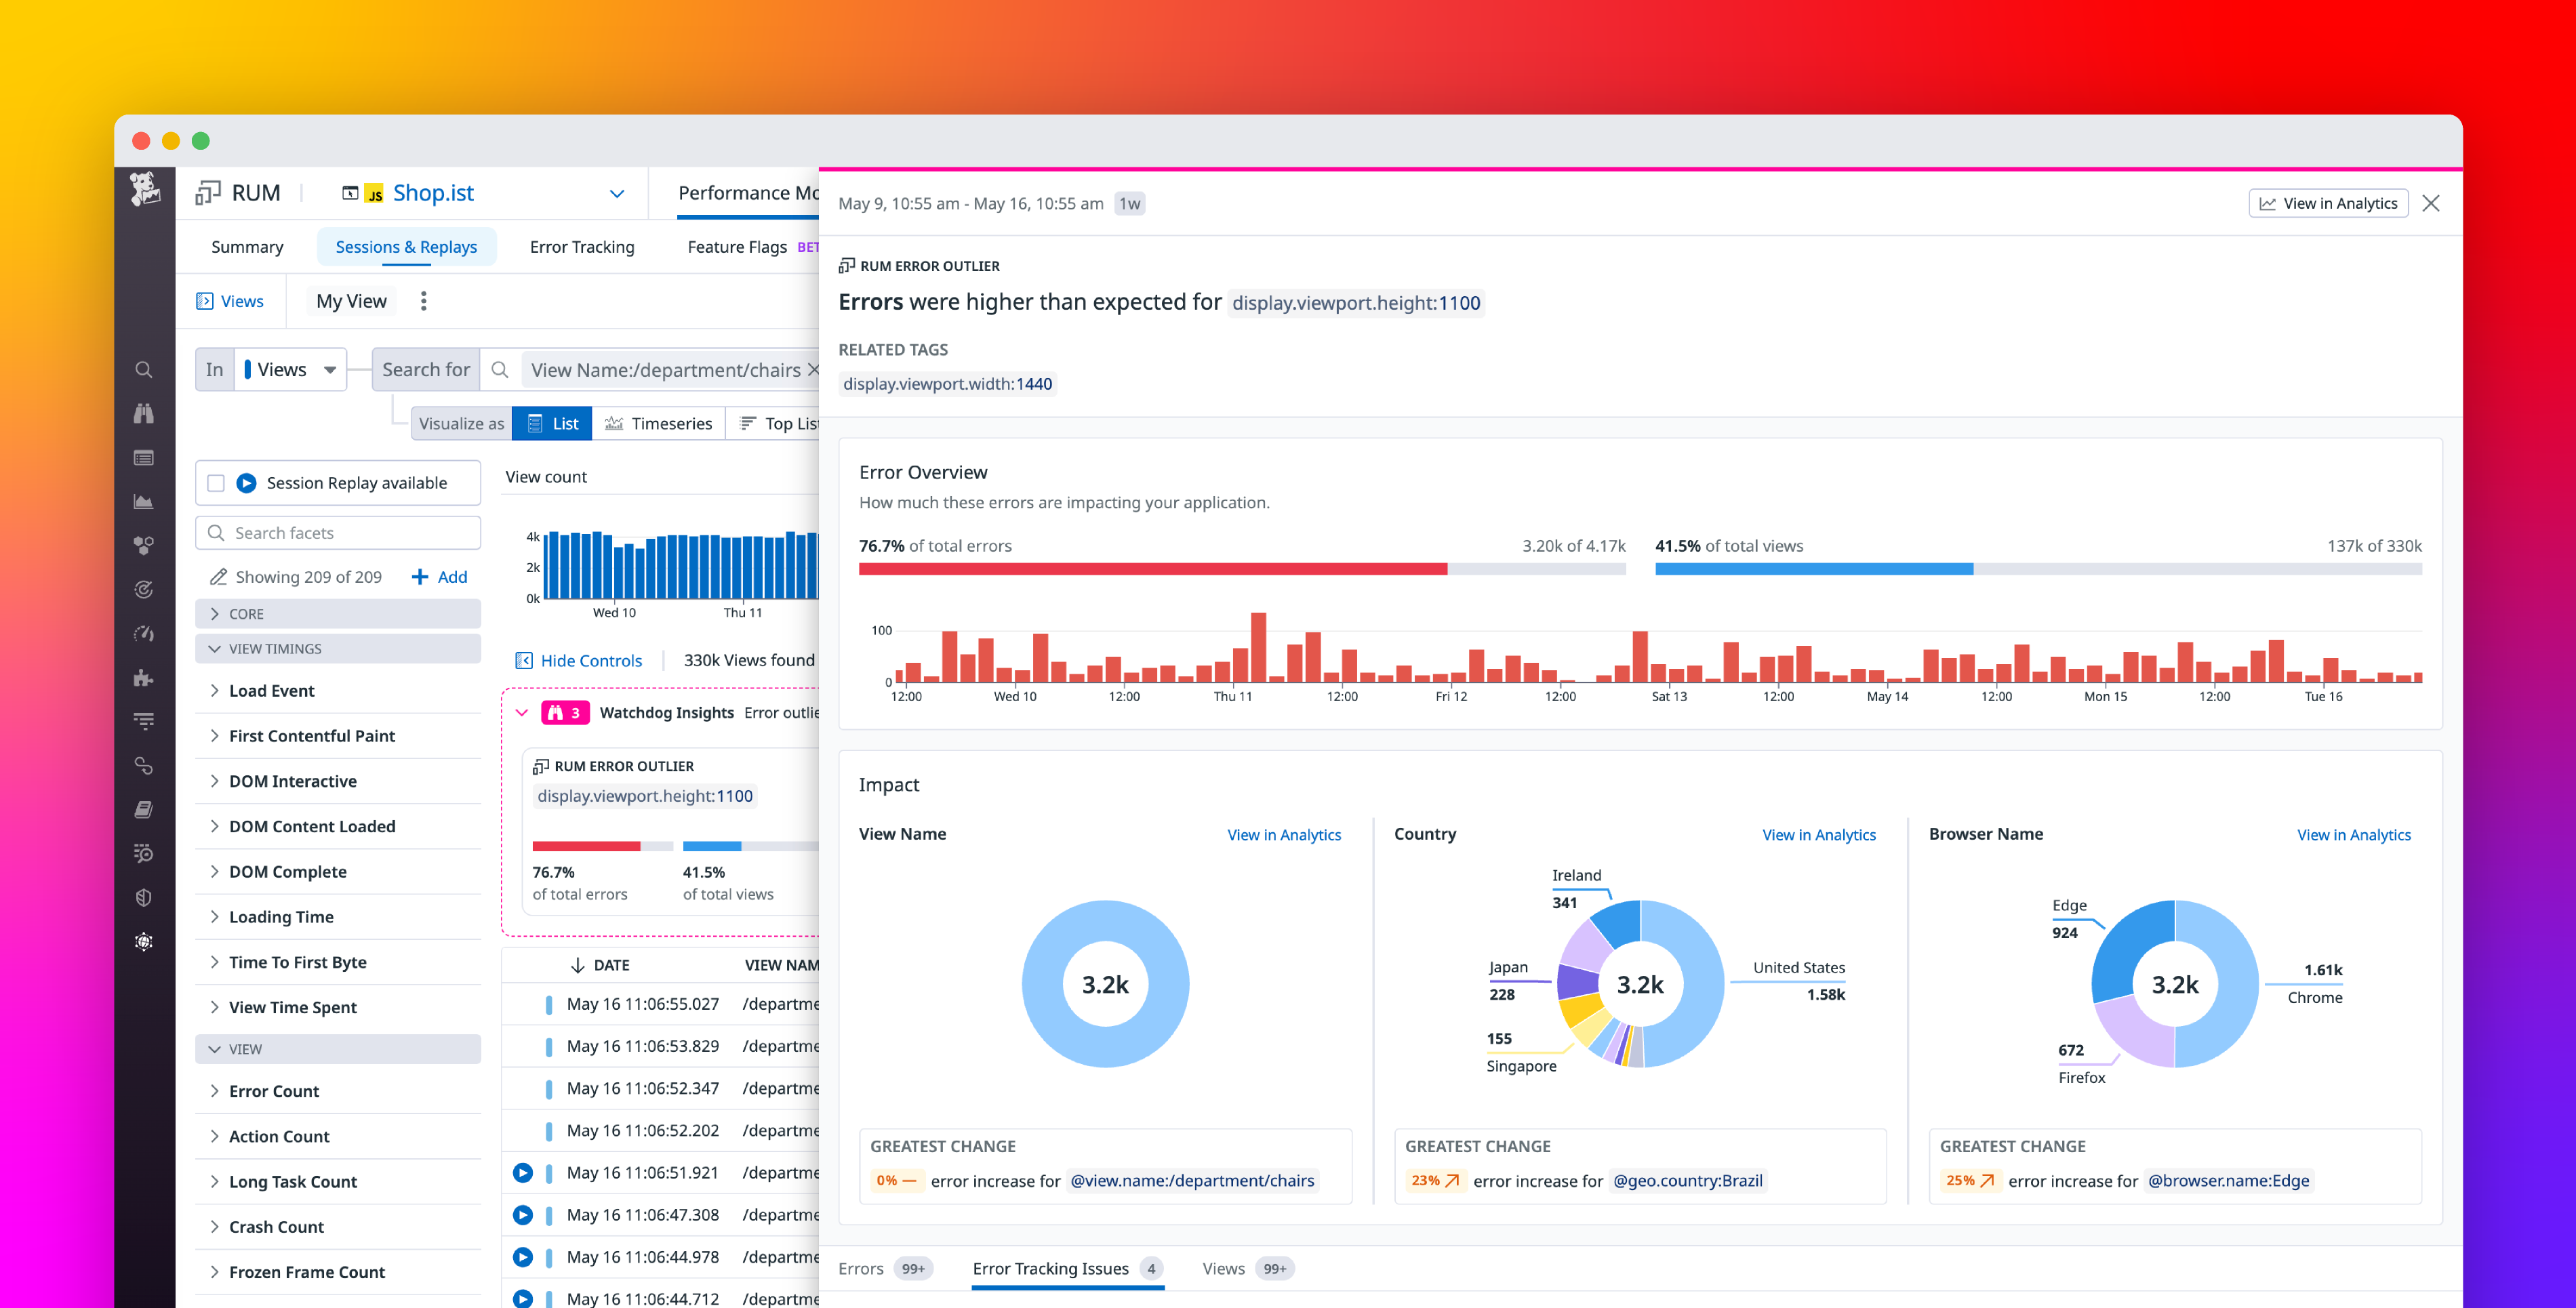Screen dimensions: 2576x1308
Task: Open the Watchdog binoculars icon in sidebar
Action: [x=144, y=412]
